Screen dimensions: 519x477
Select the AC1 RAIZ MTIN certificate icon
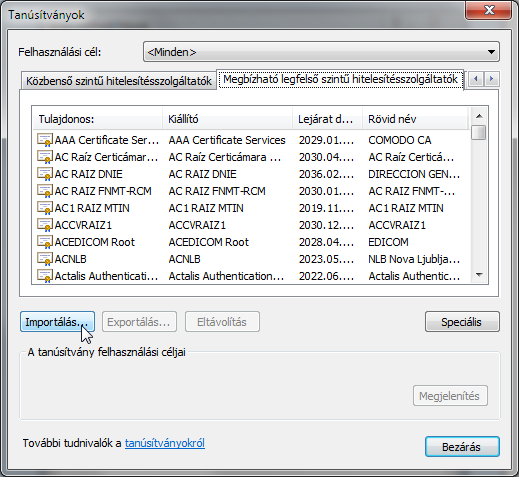45,208
